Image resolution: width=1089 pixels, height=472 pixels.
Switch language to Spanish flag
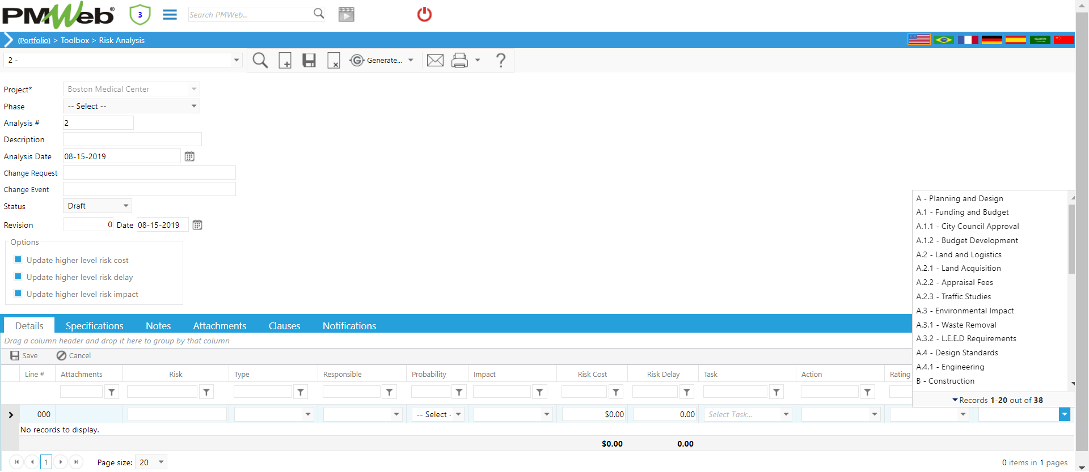[1015, 40]
